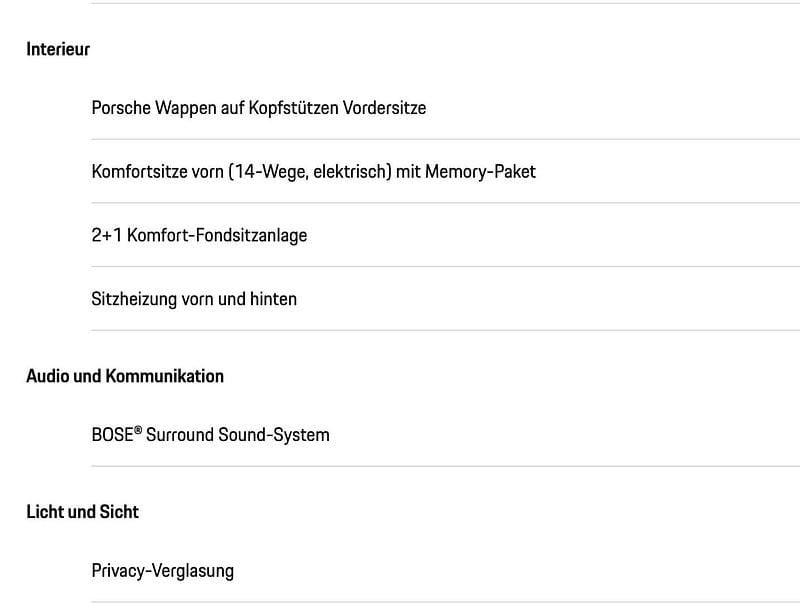Click the Audio und Kommunikation heading

pyautogui.click(x=125, y=376)
